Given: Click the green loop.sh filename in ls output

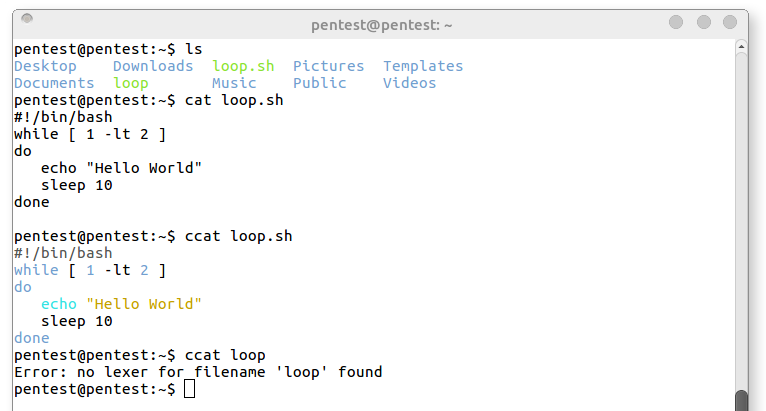Looking at the screenshot, I should pos(243,66).
